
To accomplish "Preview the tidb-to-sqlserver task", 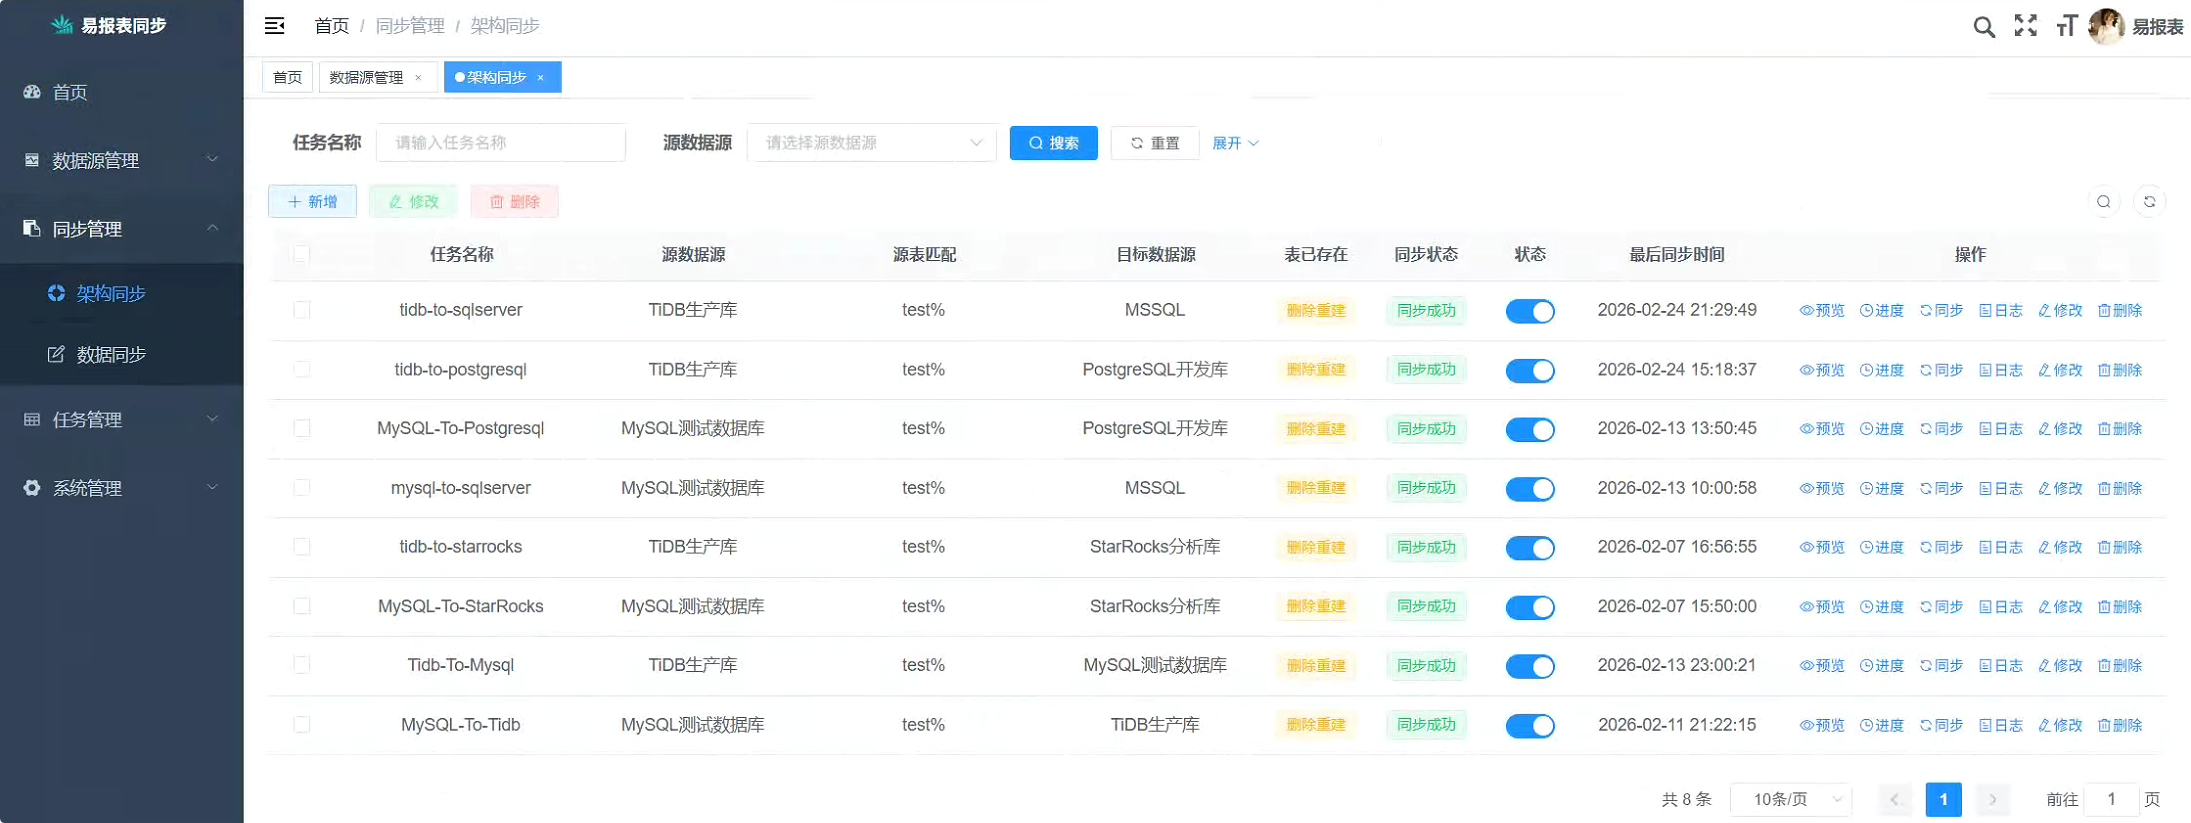I will pos(1822,311).
